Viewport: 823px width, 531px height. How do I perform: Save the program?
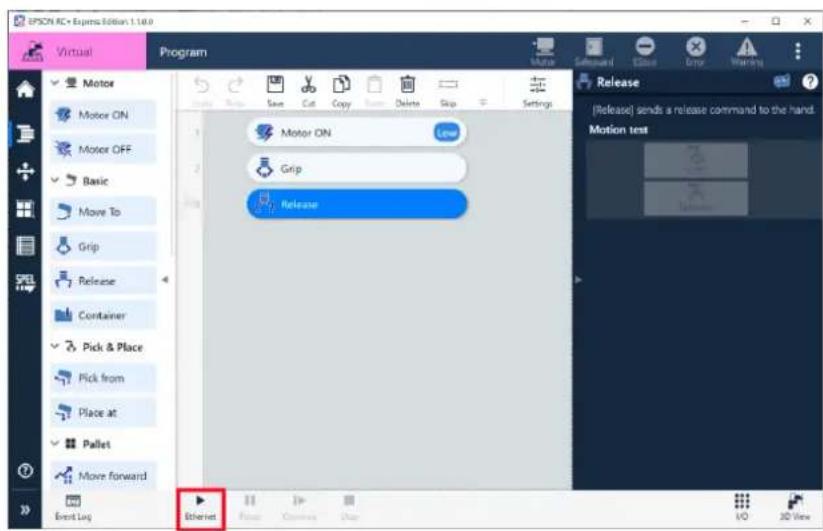click(x=275, y=91)
